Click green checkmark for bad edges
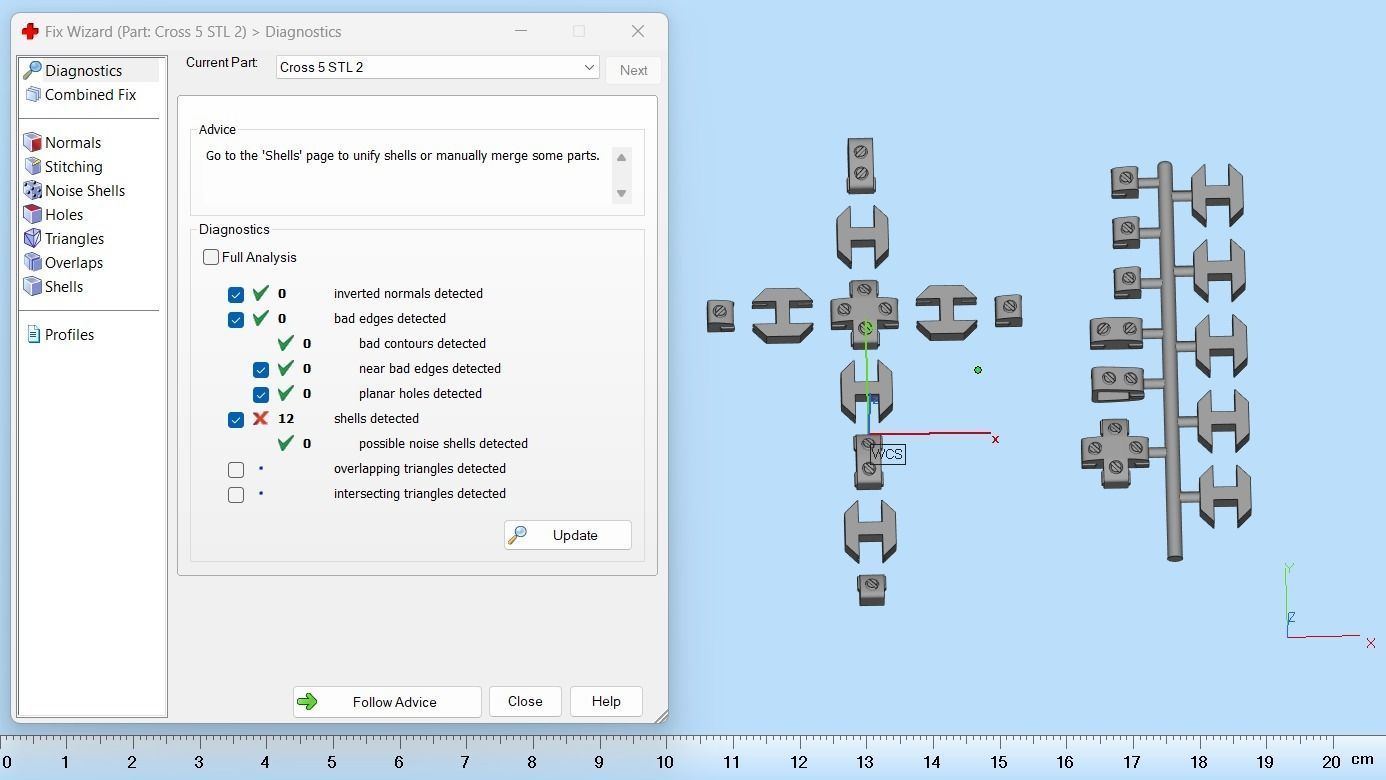The height and width of the screenshot is (780, 1386). (x=261, y=318)
